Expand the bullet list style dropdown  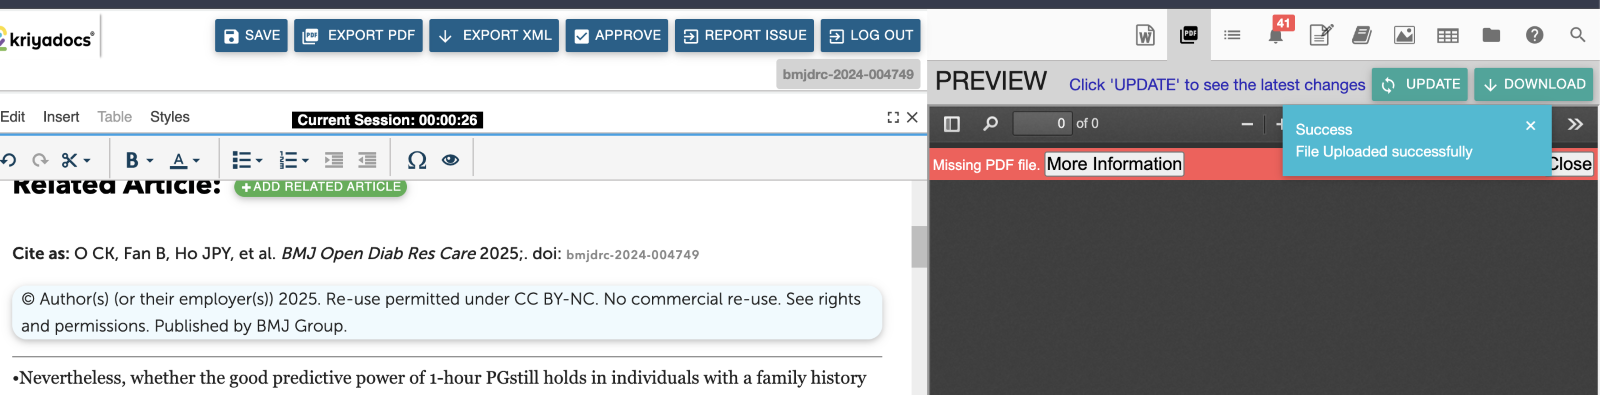tap(259, 161)
